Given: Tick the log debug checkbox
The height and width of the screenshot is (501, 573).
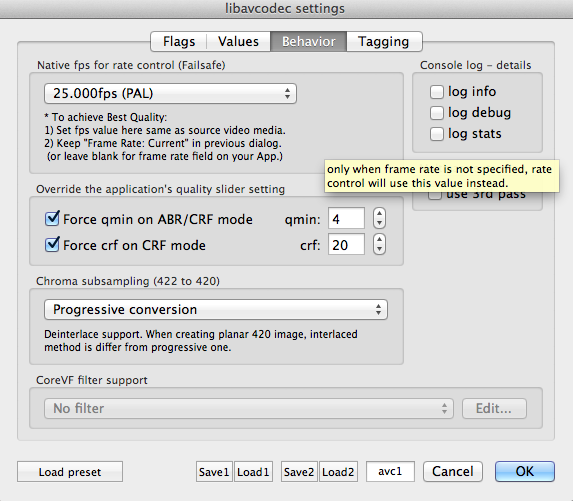Looking at the screenshot, I should pos(437,113).
